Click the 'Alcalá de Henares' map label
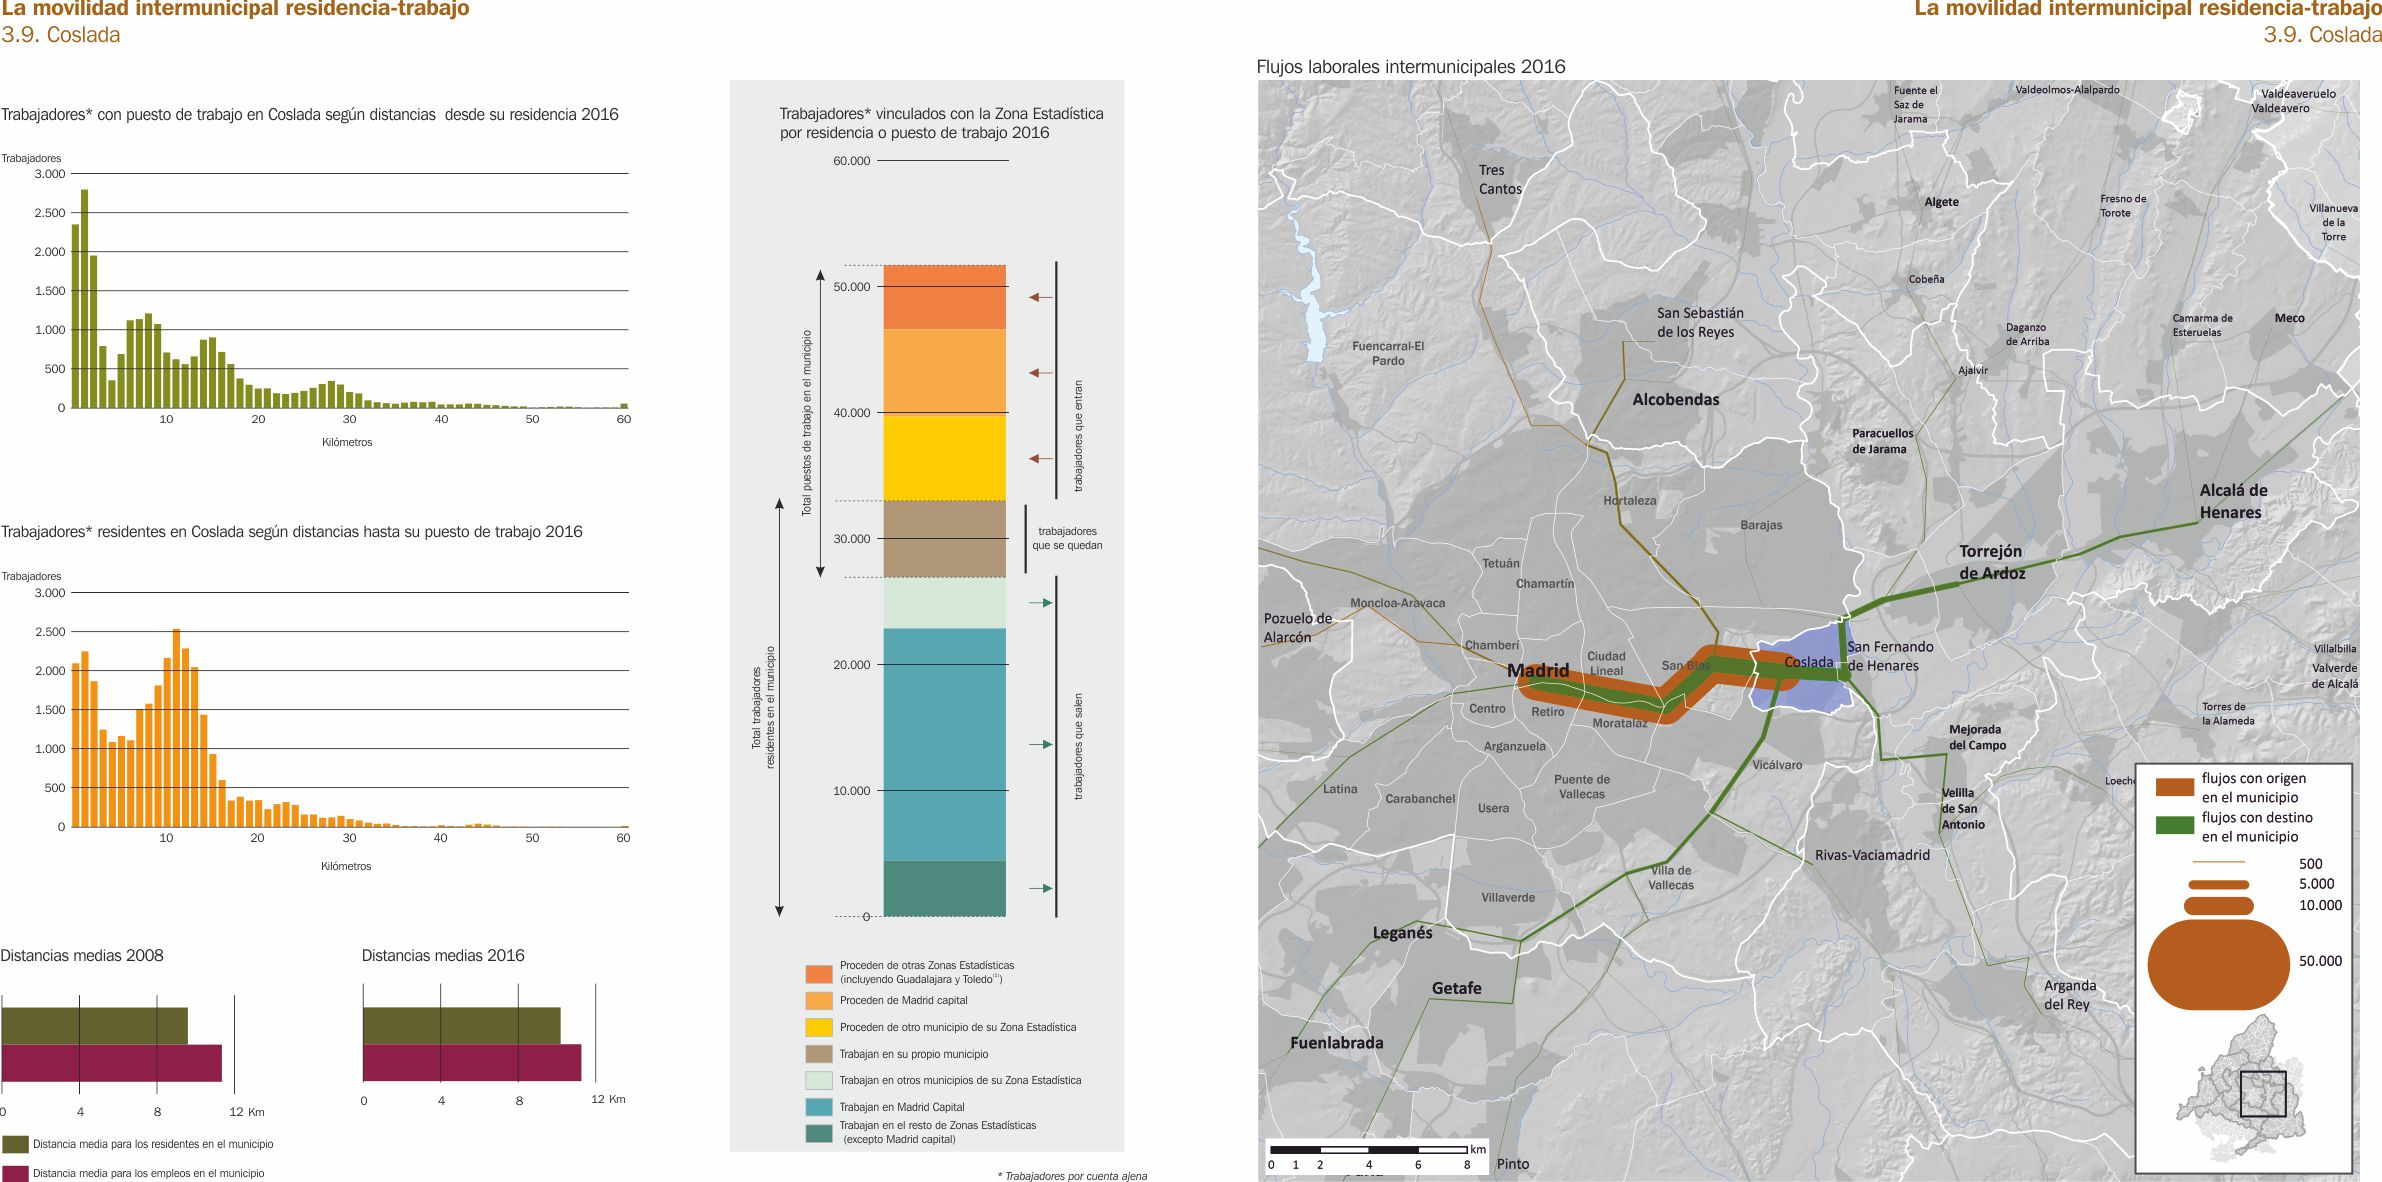2382x1182 pixels. coord(2233,501)
